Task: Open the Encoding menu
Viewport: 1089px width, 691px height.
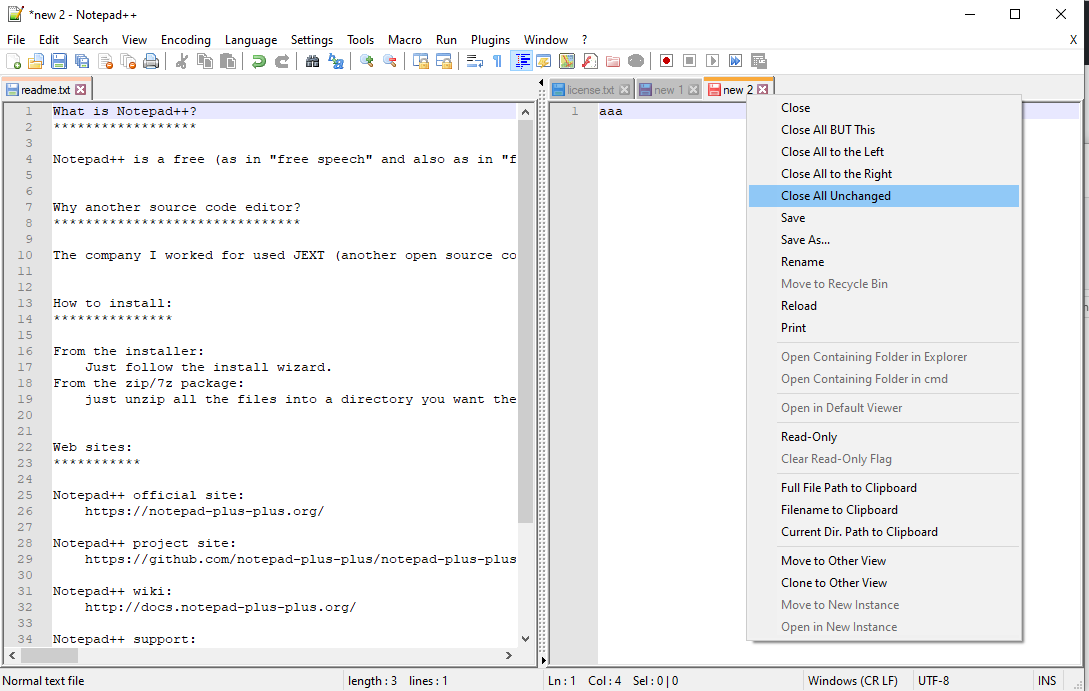Action: pyautogui.click(x=185, y=40)
